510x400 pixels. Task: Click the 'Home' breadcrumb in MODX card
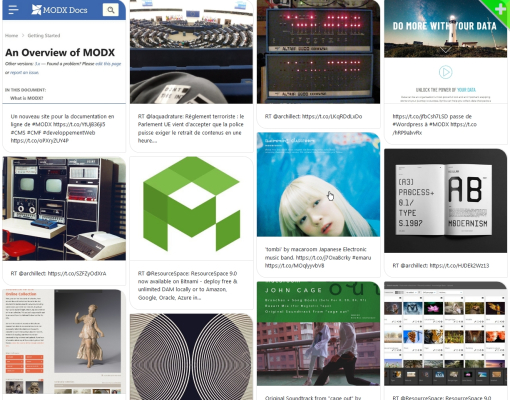[x=11, y=35]
